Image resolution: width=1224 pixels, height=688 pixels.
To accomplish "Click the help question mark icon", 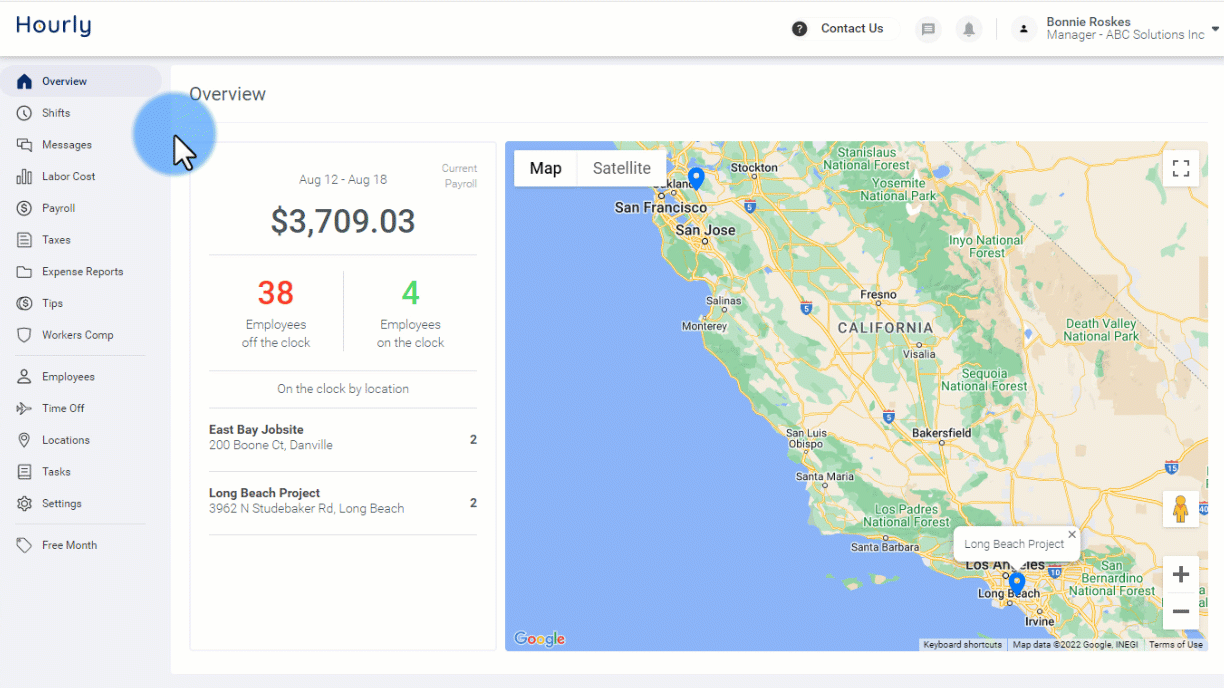I will point(799,29).
